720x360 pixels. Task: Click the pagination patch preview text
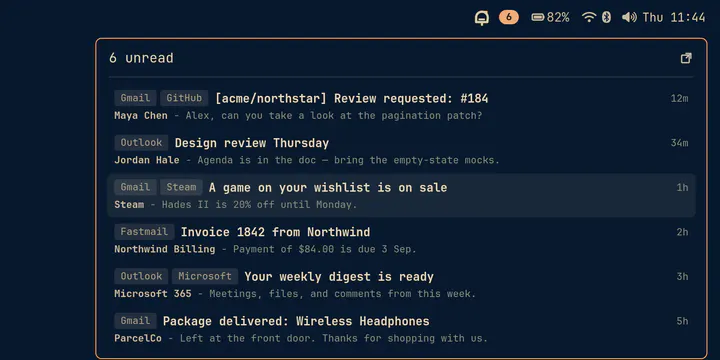[334, 116]
